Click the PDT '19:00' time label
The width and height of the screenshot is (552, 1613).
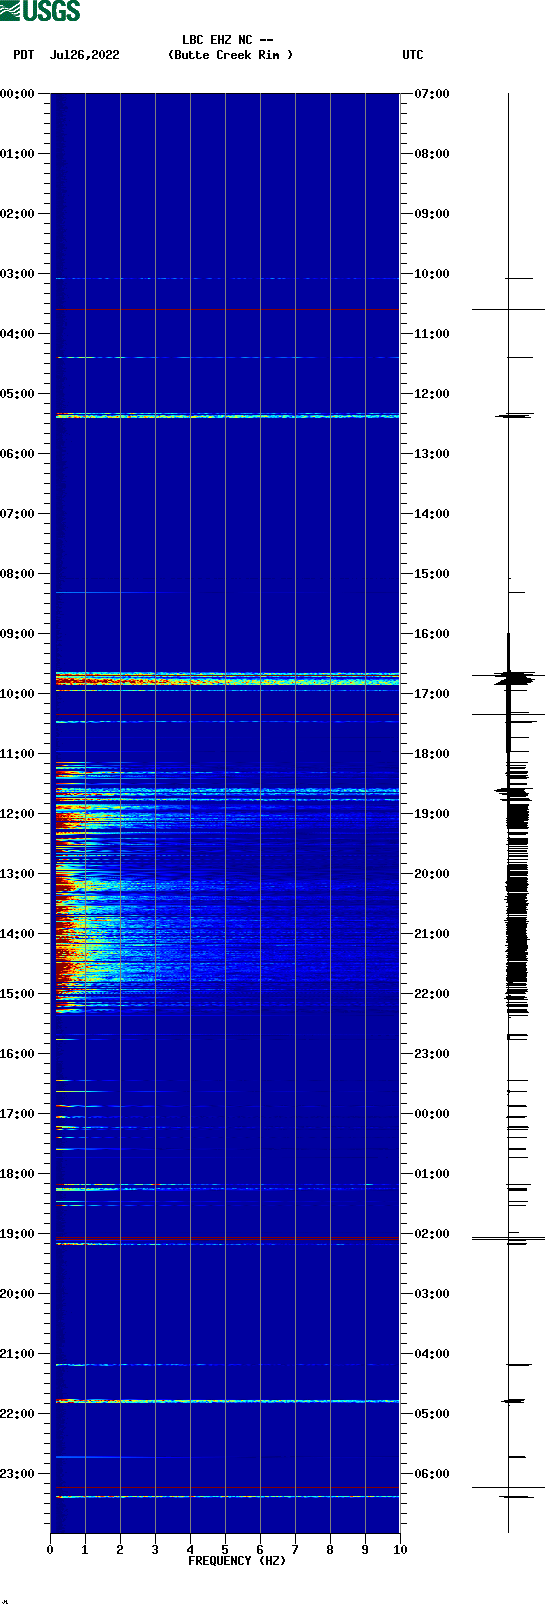point(18,1234)
